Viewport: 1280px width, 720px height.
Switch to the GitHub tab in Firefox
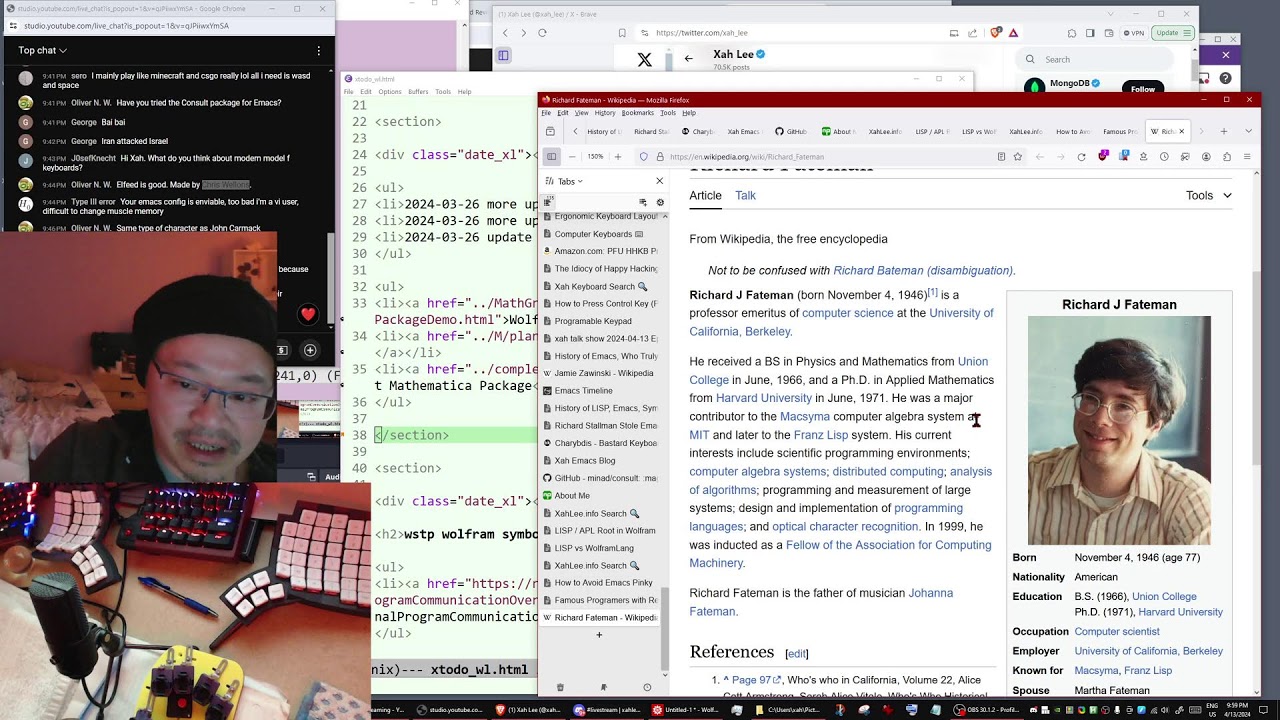[x=790, y=131]
